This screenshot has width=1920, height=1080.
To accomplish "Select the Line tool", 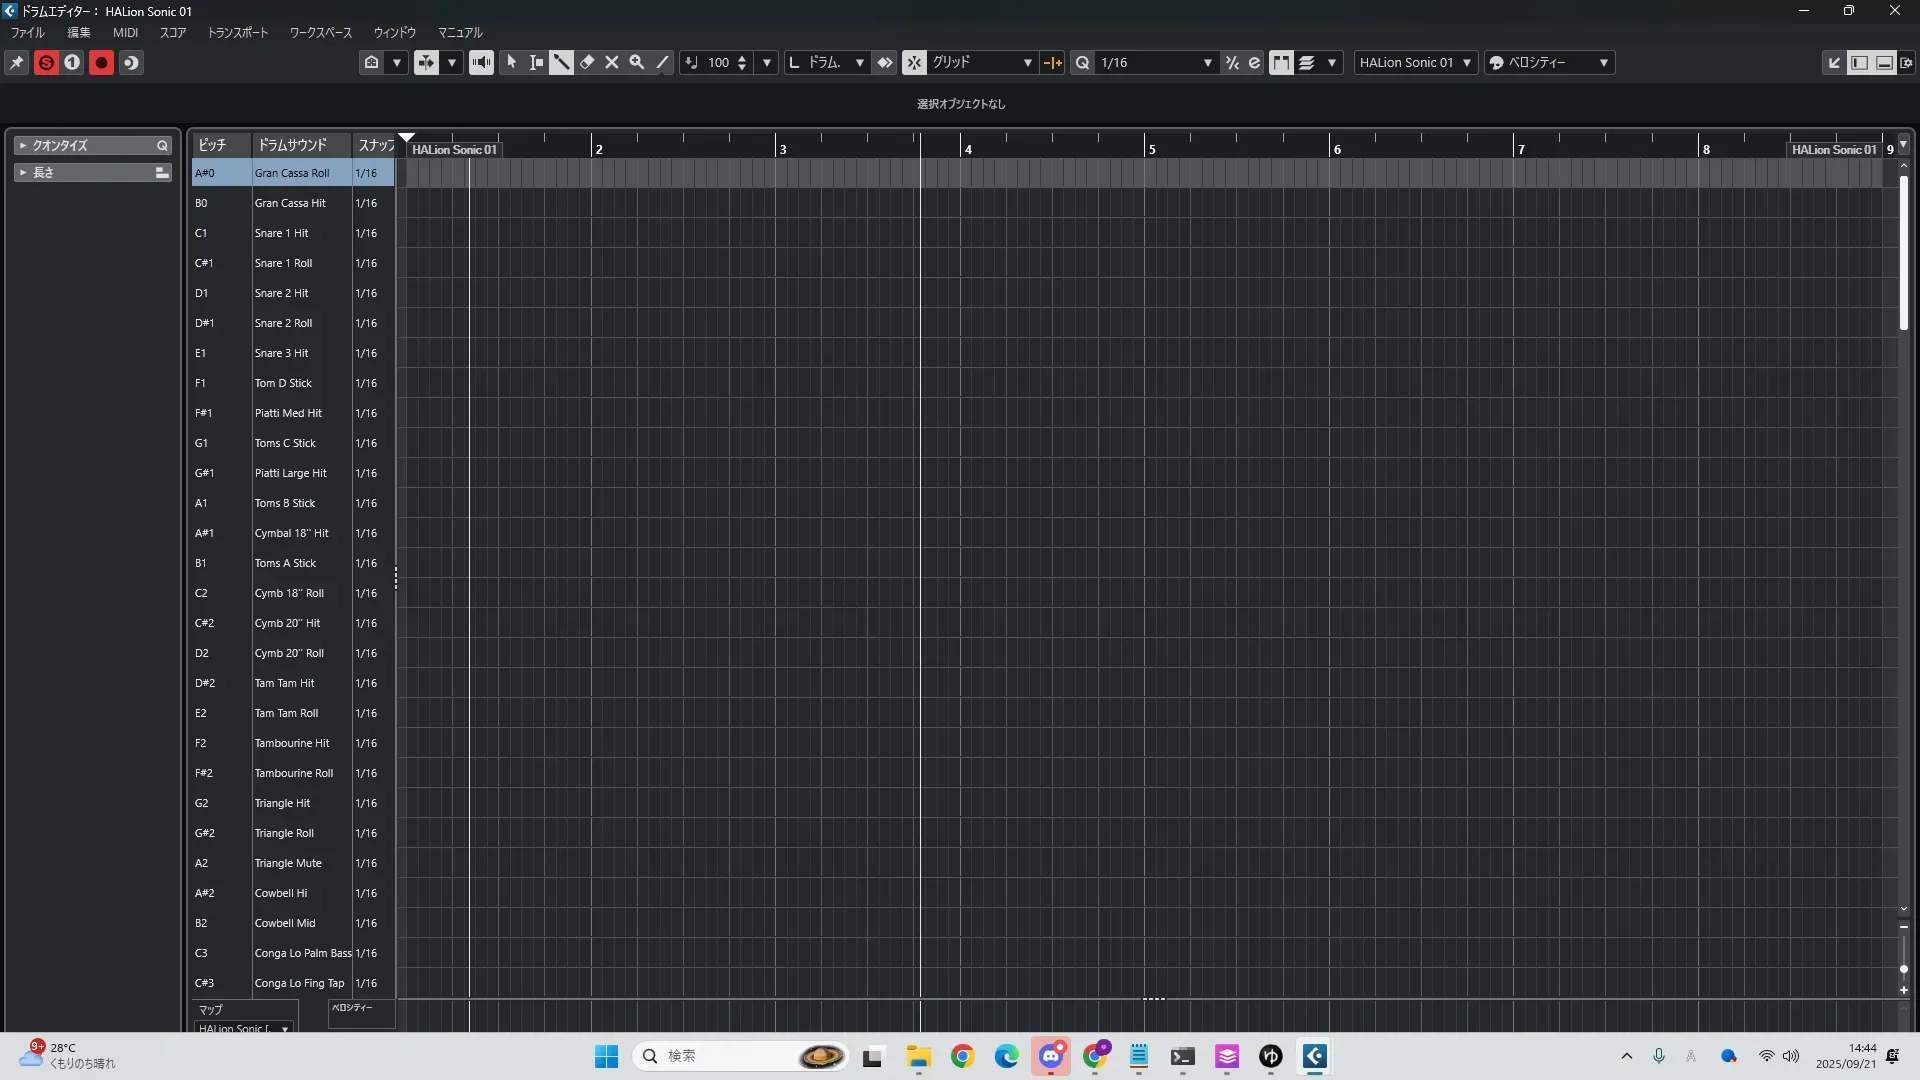I will tap(662, 62).
